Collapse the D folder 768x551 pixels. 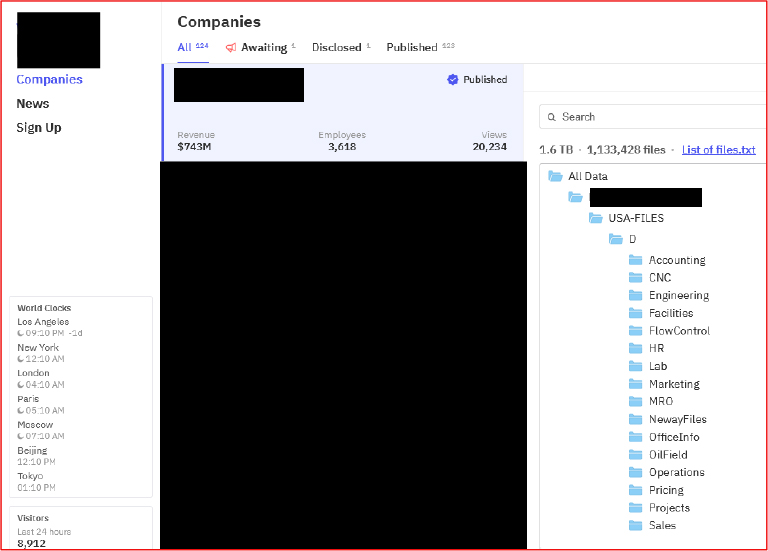pos(616,239)
